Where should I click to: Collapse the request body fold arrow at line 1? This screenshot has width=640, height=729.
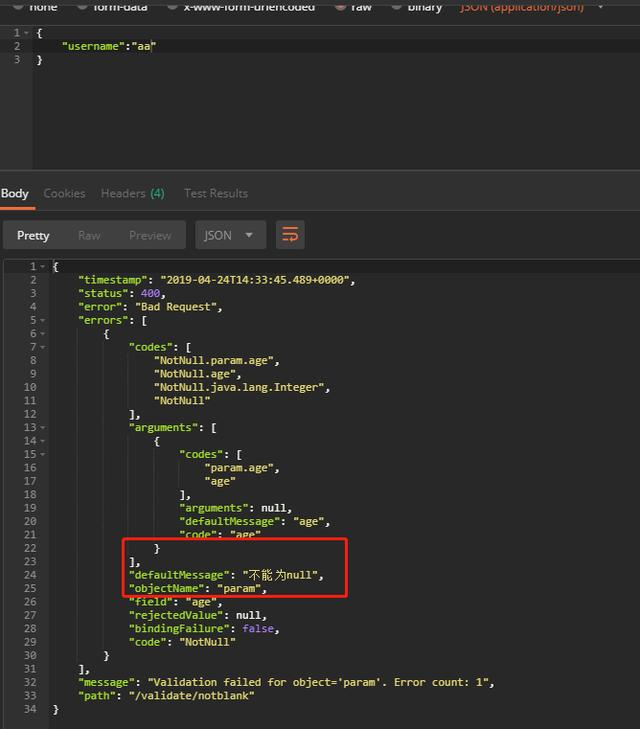click(25, 33)
